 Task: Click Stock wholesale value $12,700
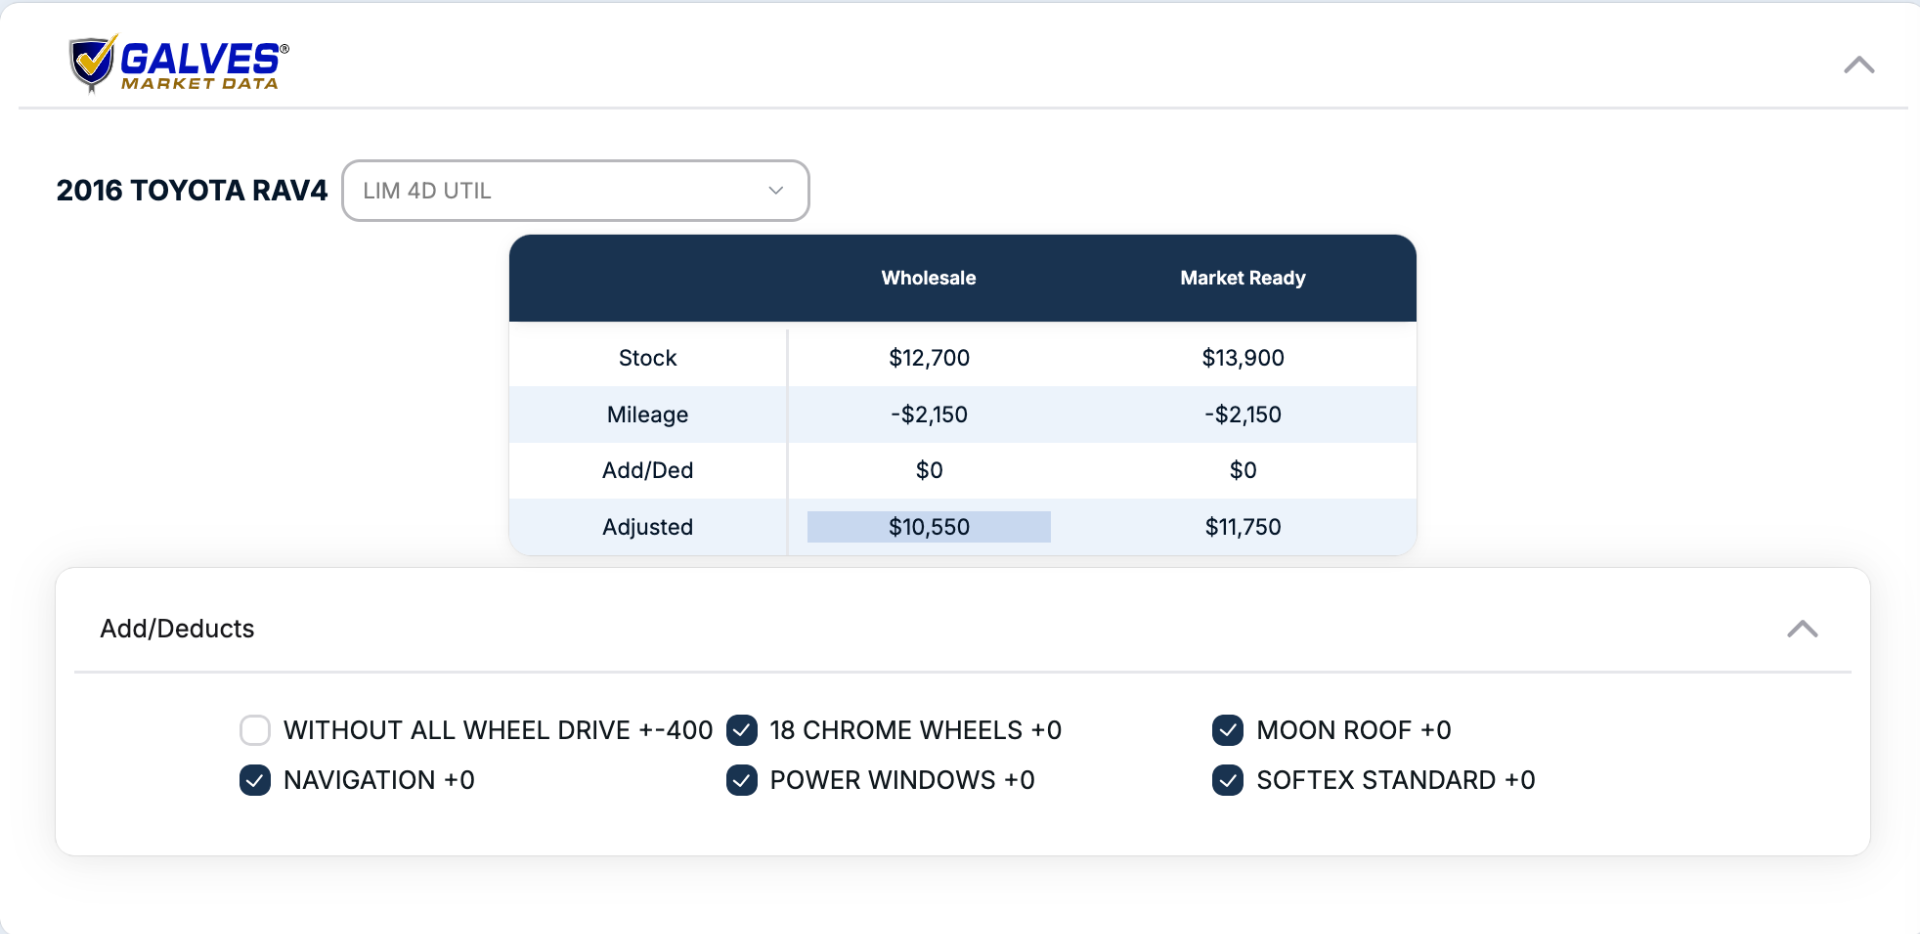[929, 358]
